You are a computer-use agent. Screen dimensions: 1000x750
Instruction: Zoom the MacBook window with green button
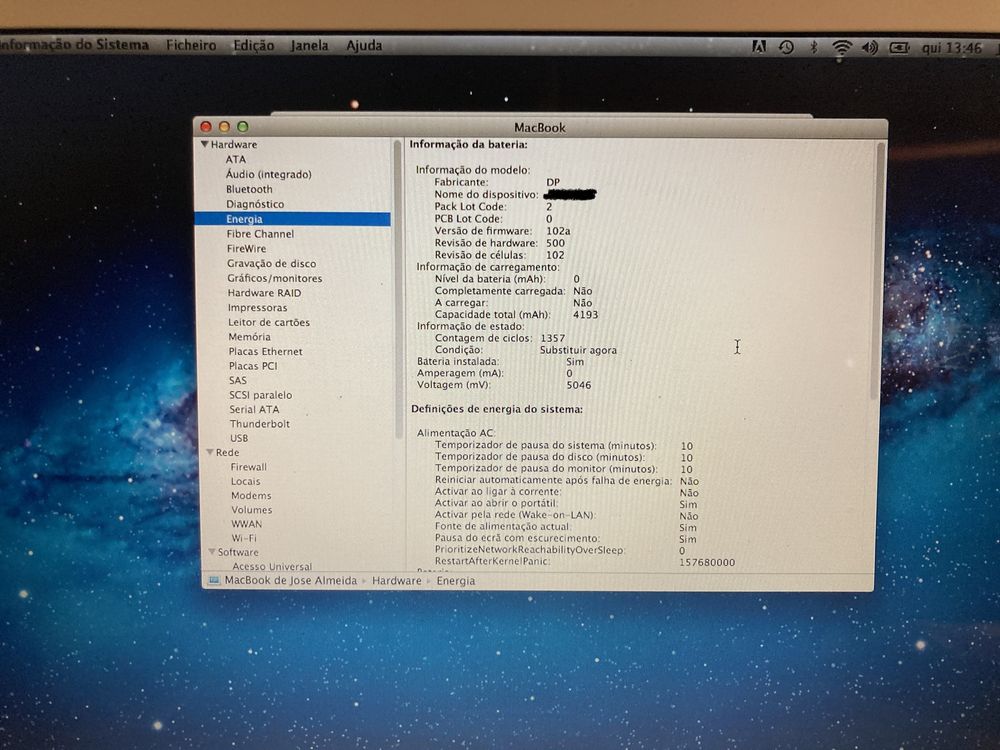click(x=243, y=127)
